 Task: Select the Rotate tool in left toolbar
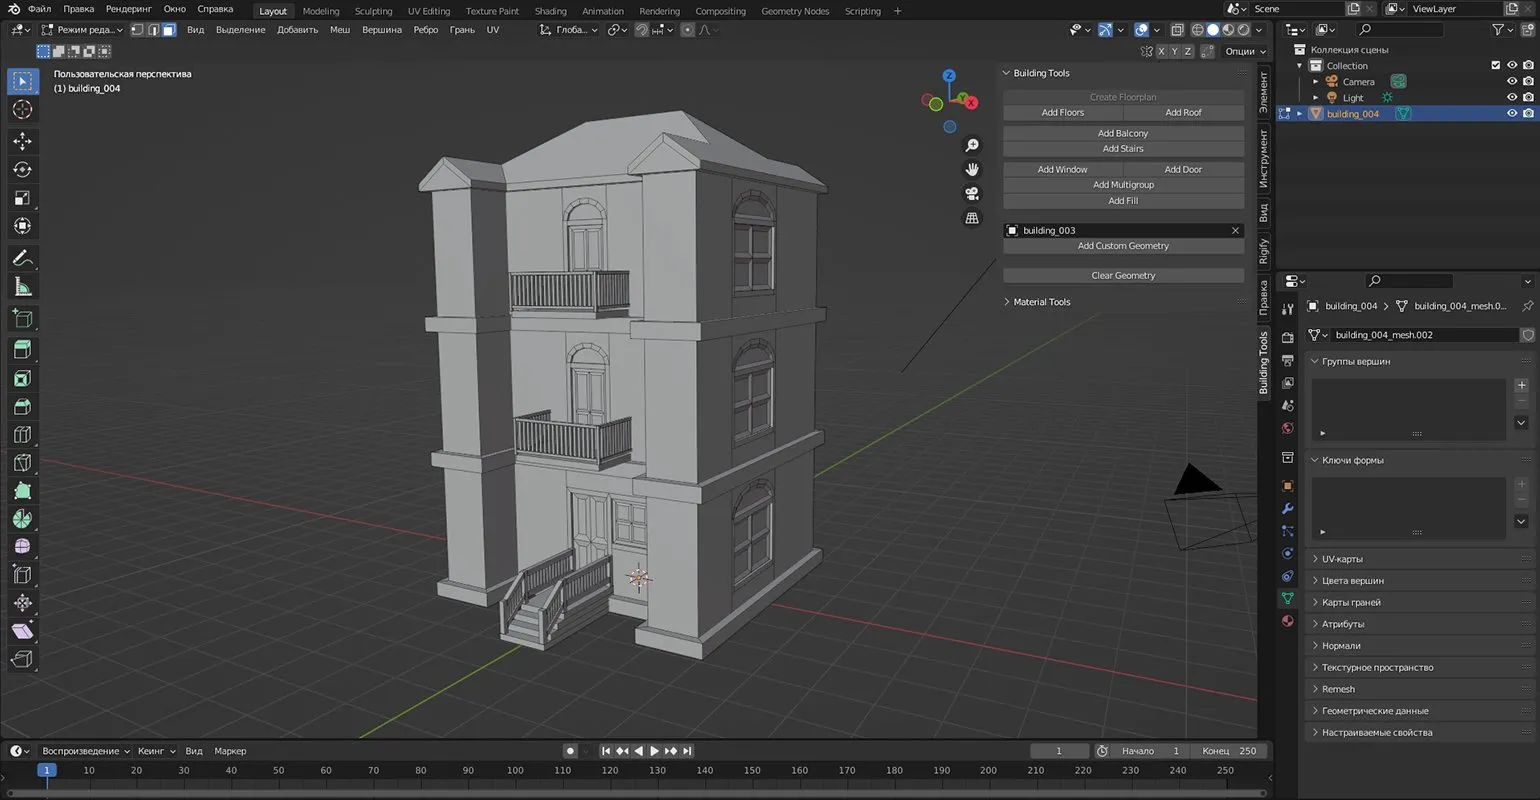22,169
